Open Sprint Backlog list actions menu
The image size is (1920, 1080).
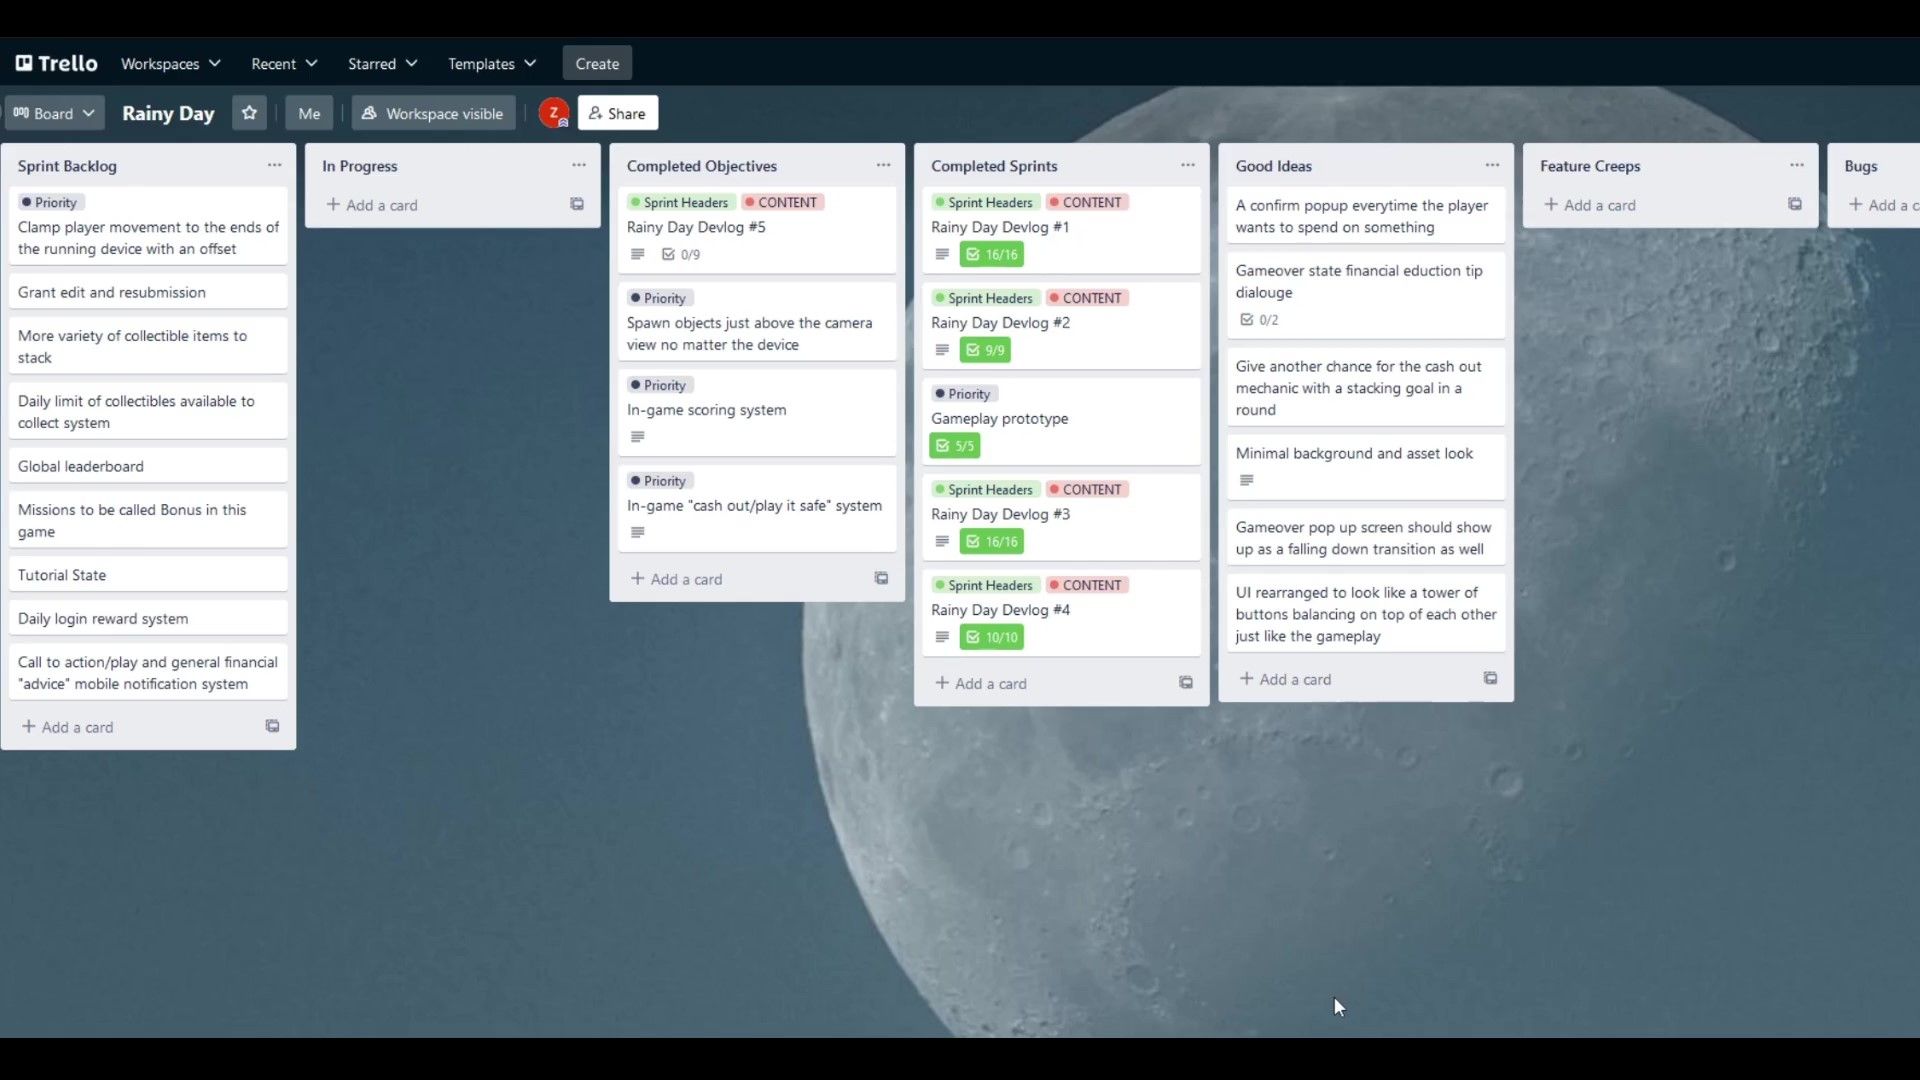click(274, 166)
